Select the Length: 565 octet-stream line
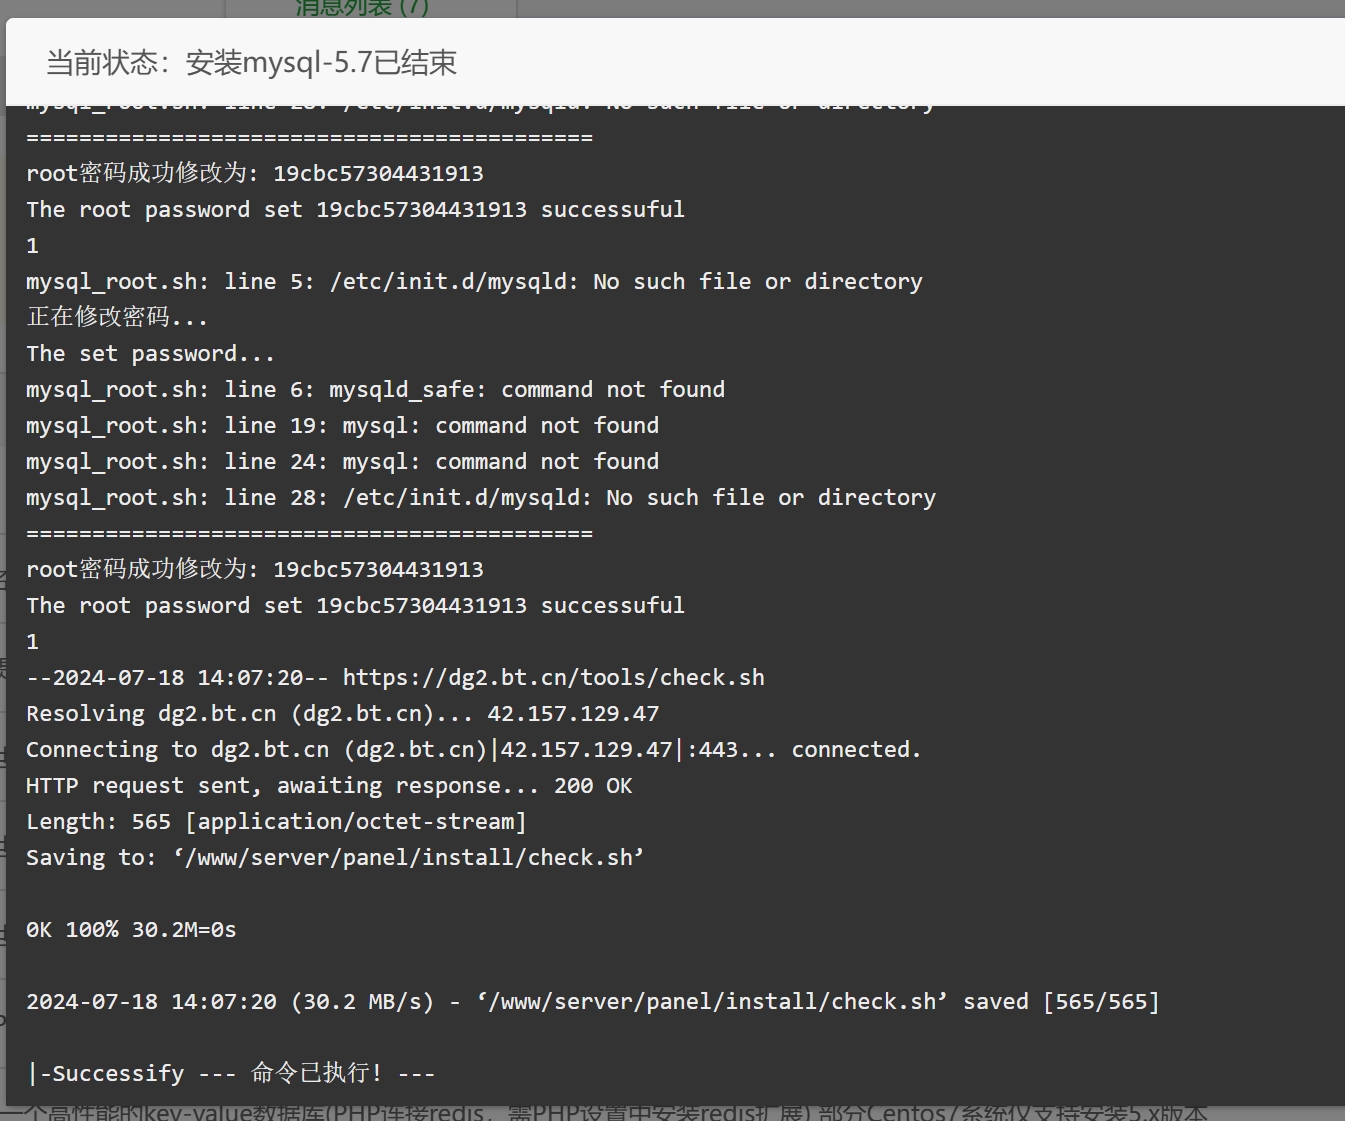The height and width of the screenshot is (1121, 1345). point(276,822)
